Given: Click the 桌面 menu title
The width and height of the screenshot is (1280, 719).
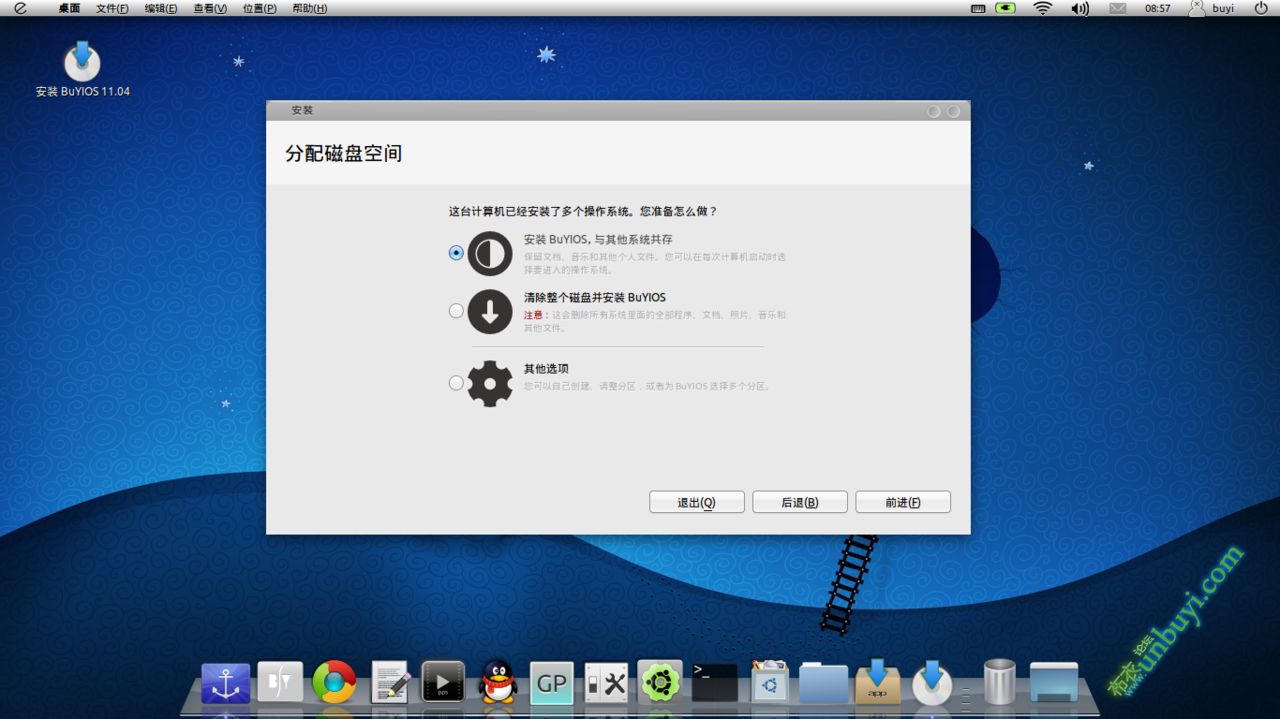Looking at the screenshot, I should (x=69, y=8).
